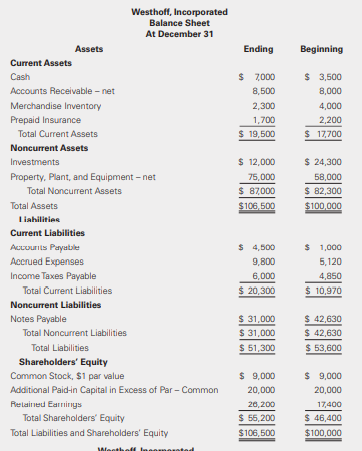Click Total Shareholders' Equity beginning $46,400
This screenshot has width=362, height=451.
323,418
